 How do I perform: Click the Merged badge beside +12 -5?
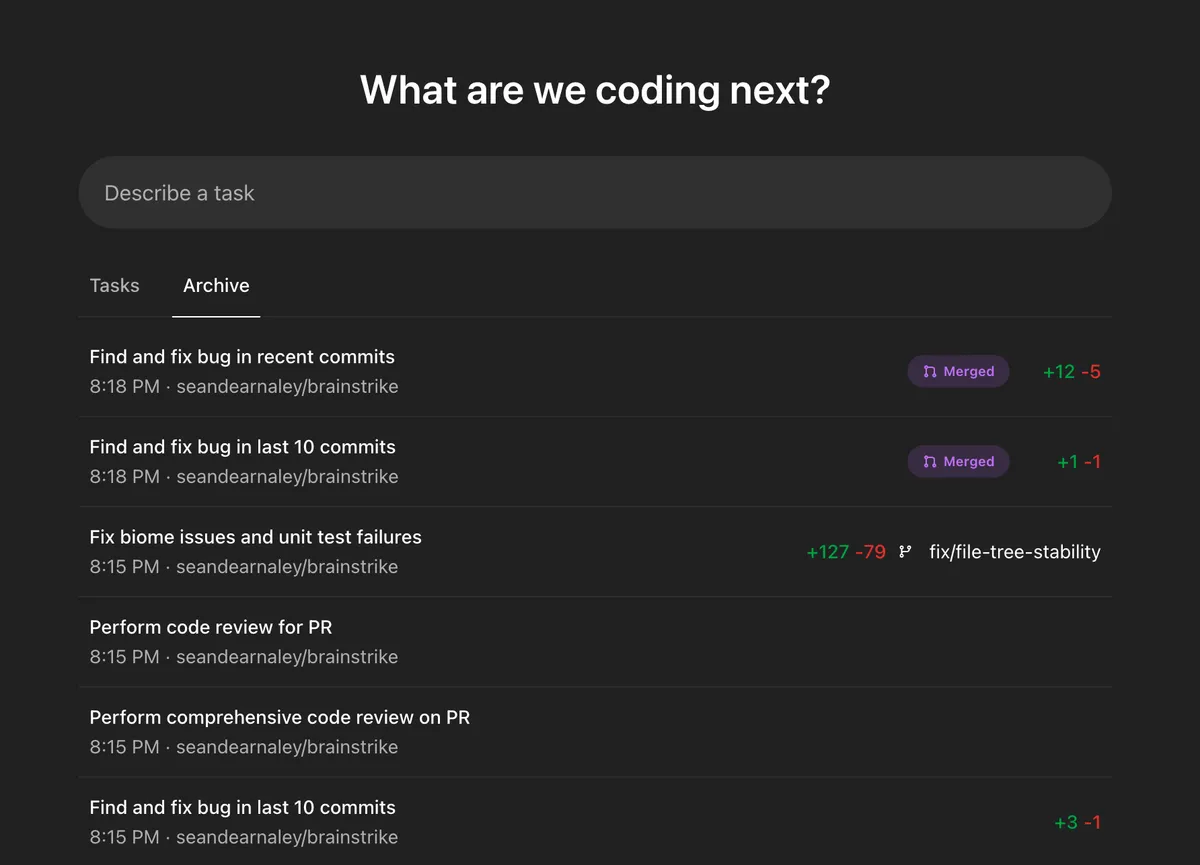click(958, 372)
